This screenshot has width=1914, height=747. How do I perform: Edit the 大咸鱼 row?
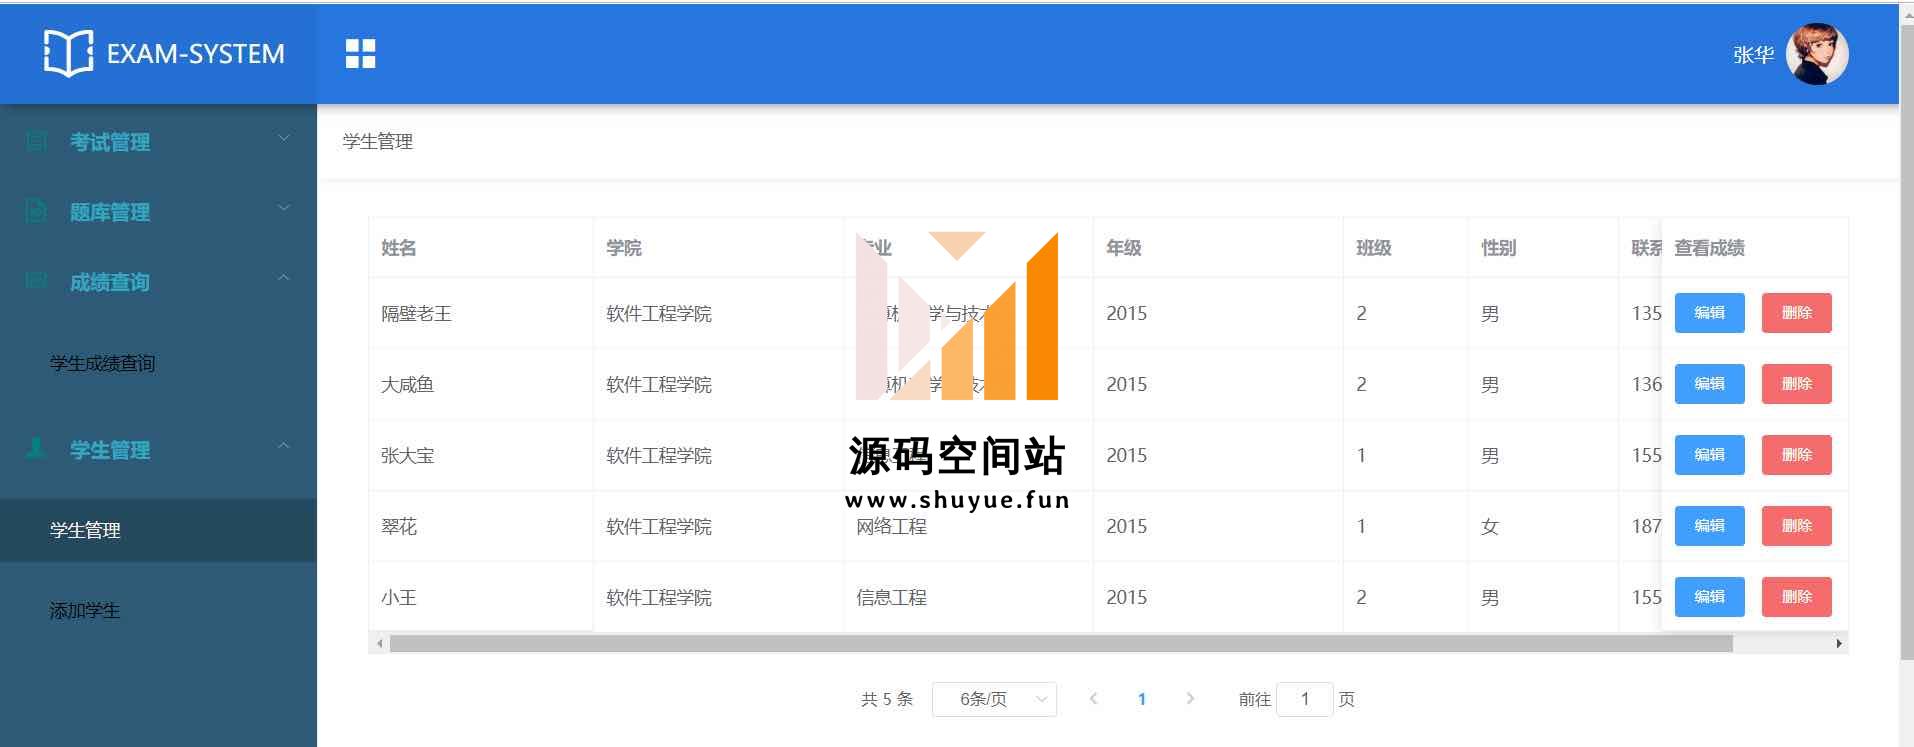point(1709,384)
